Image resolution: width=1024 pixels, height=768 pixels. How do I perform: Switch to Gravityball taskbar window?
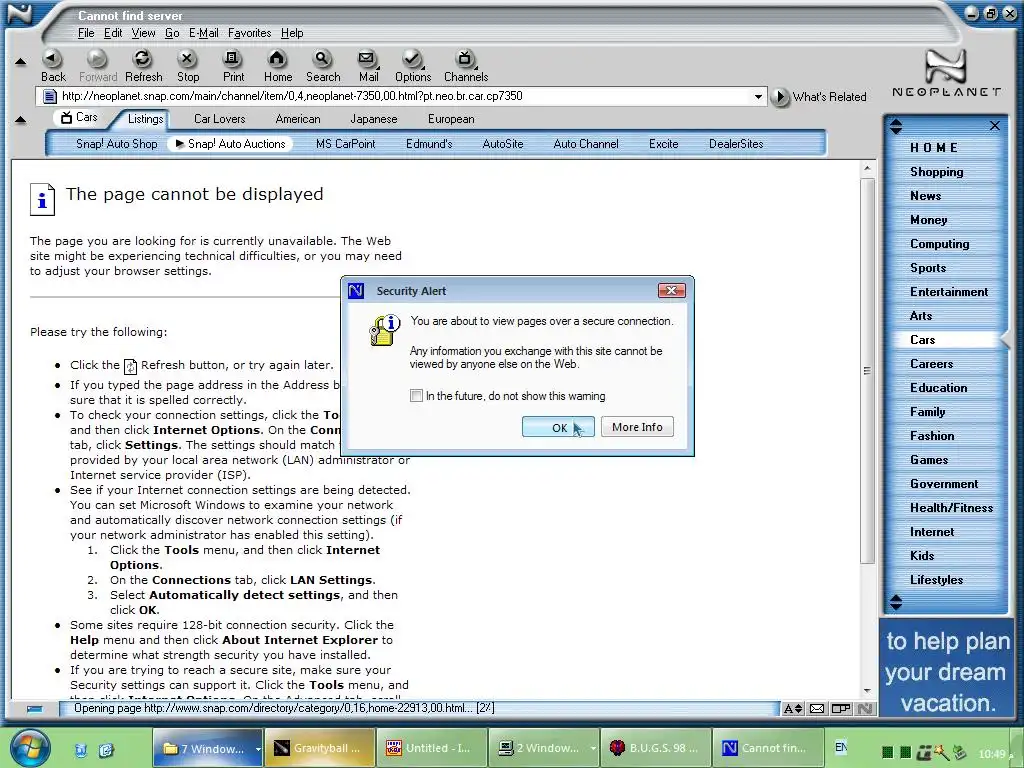[320, 748]
